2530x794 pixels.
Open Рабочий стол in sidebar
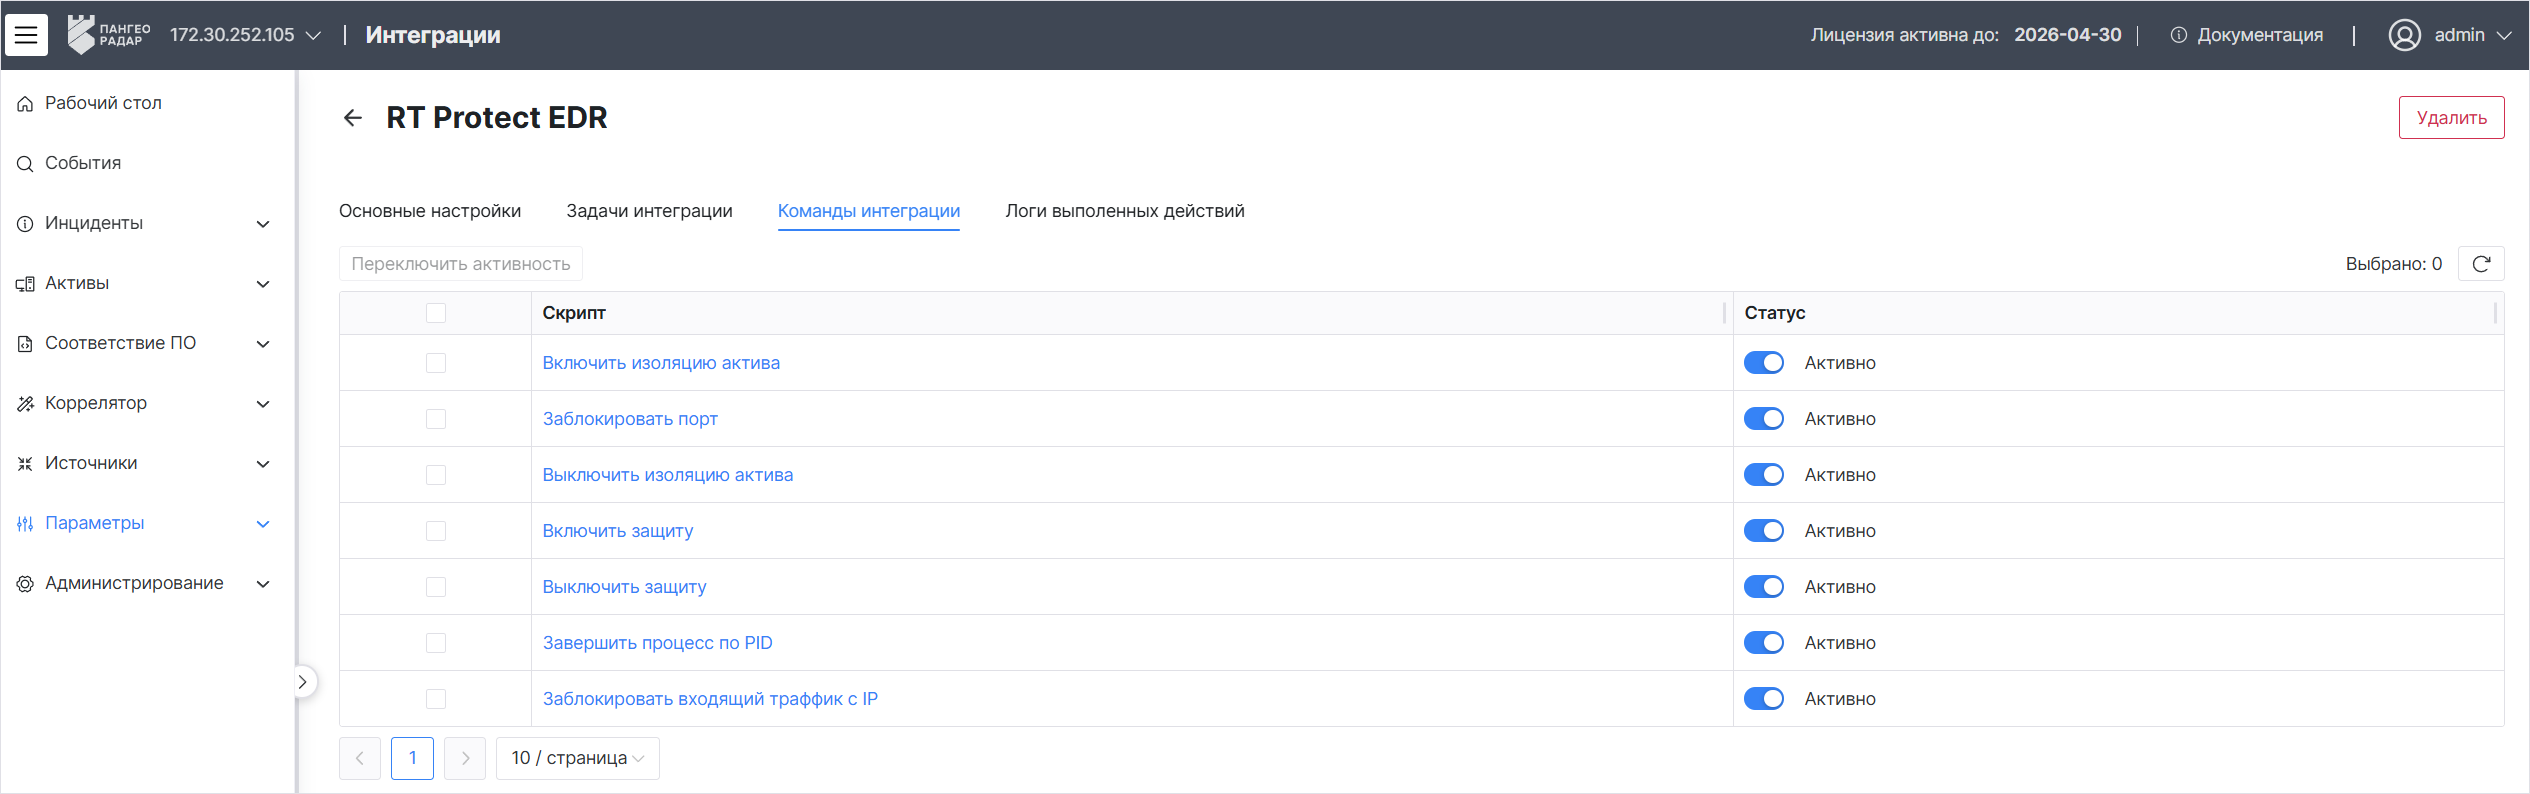click(103, 103)
